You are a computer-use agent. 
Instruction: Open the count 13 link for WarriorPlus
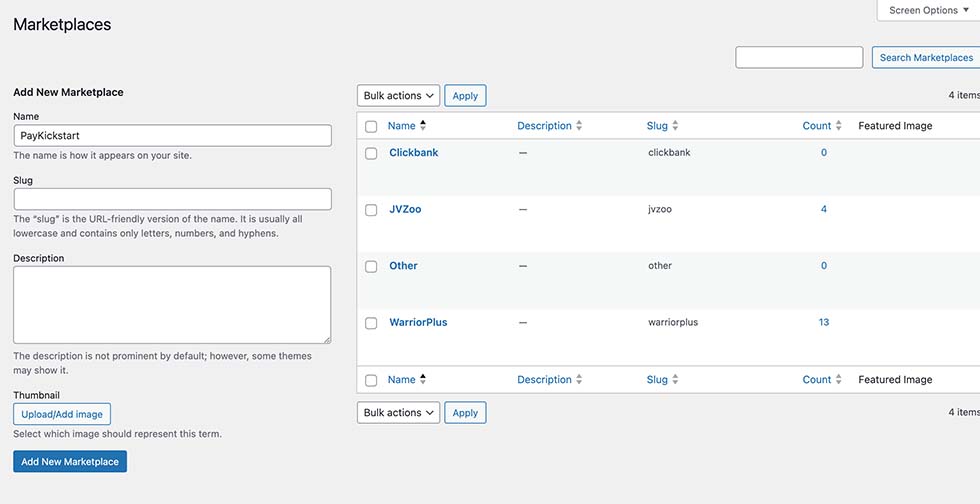[x=824, y=323]
